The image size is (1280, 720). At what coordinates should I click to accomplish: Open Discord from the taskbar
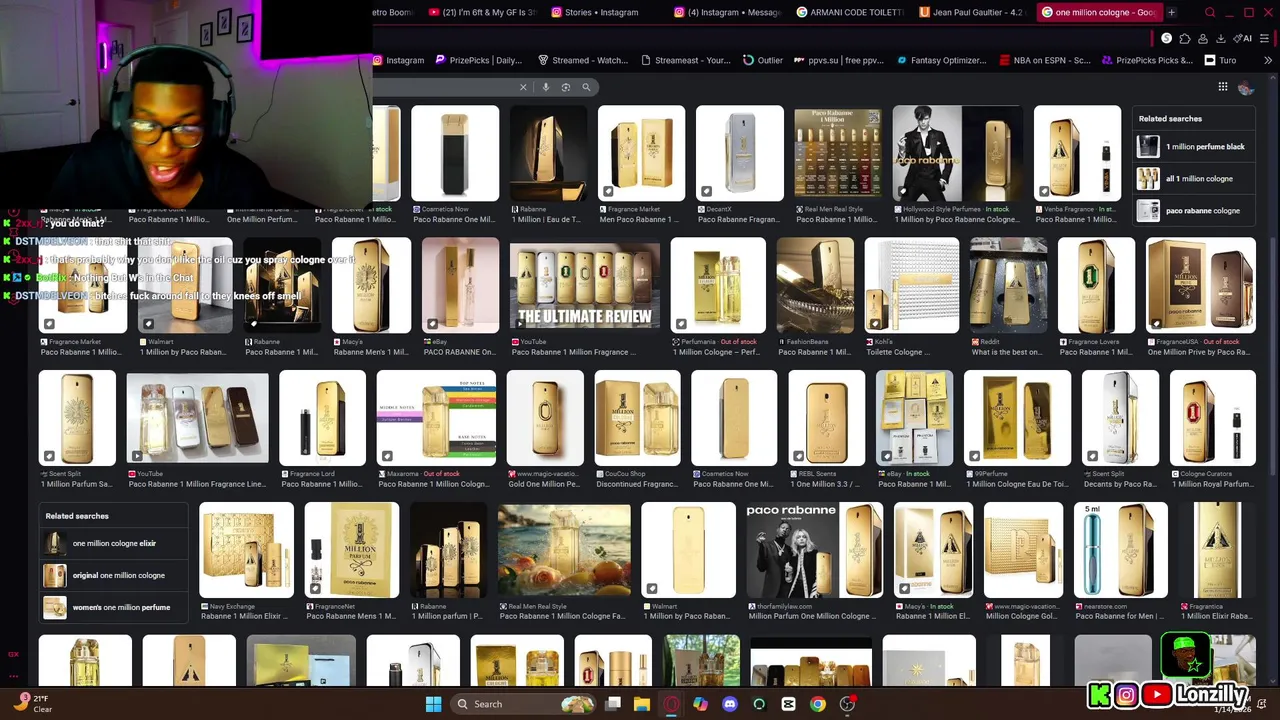tap(730, 704)
